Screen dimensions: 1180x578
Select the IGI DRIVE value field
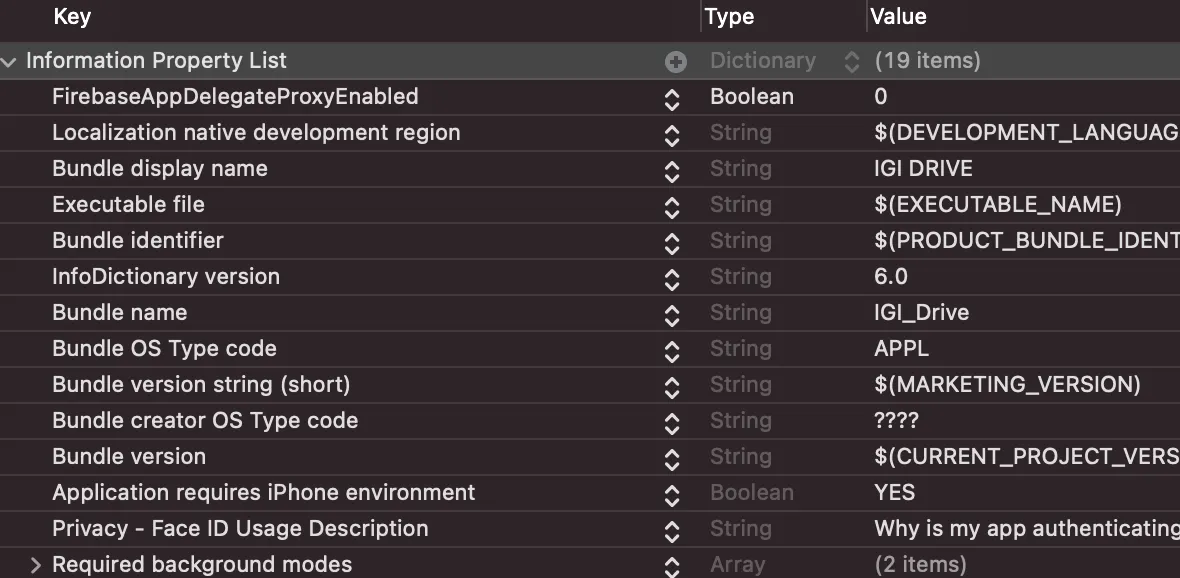[x=923, y=169]
